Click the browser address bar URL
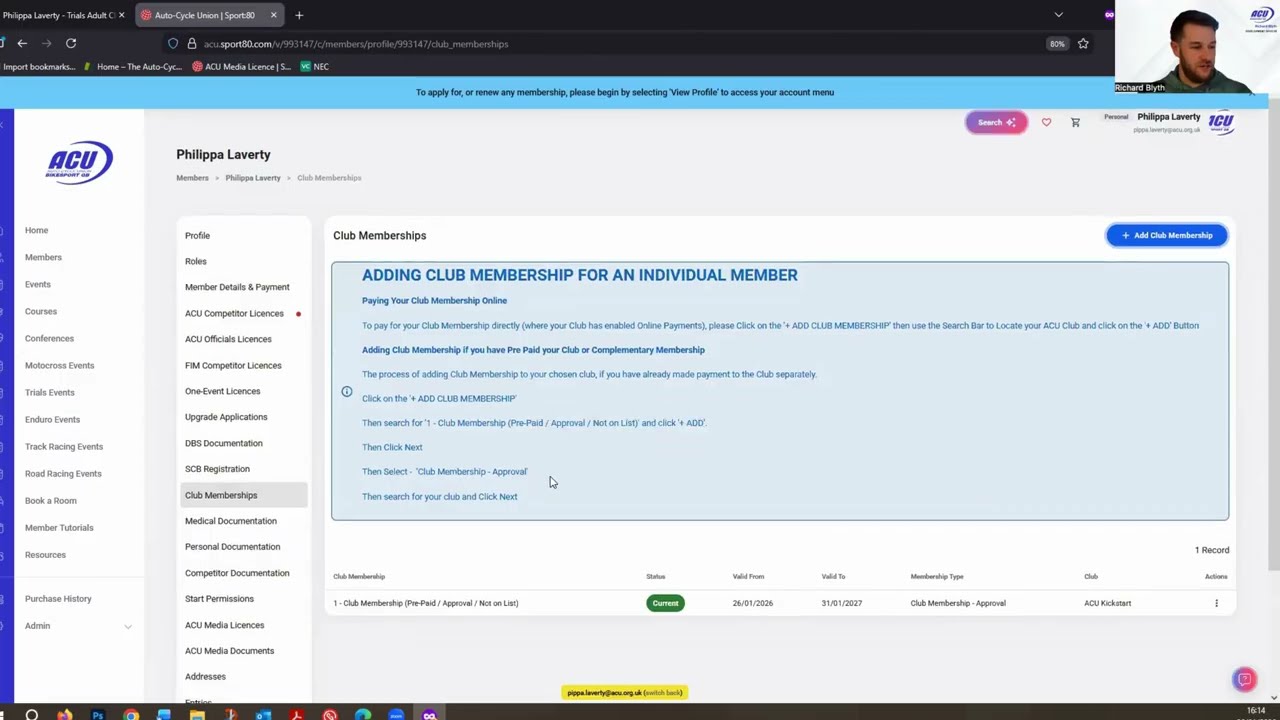This screenshot has width=1280, height=720. [356, 44]
